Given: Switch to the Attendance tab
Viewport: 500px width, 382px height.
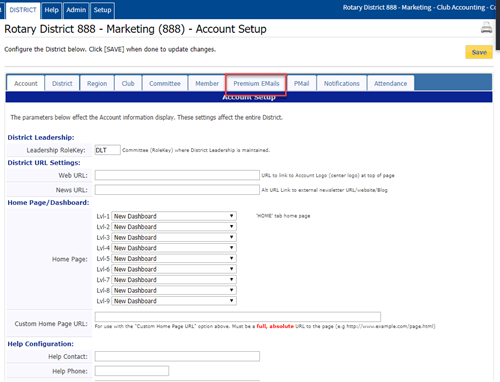Looking at the screenshot, I should tap(390, 83).
